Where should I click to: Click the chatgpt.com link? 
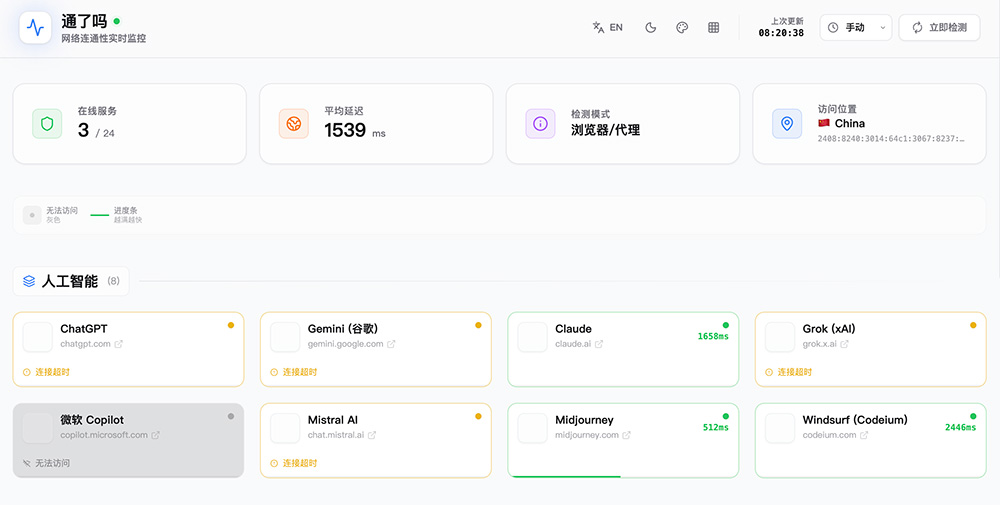click(x=85, y=344)
